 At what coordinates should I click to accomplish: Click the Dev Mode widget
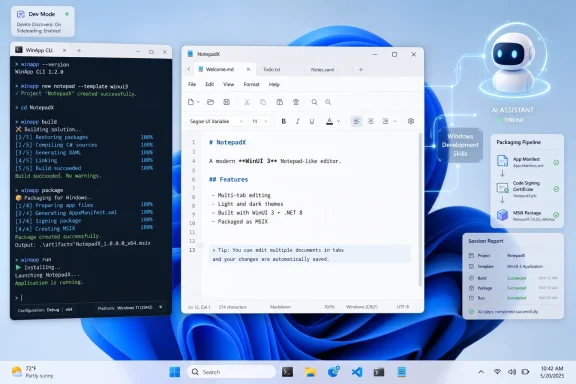[x=43, y=21]
